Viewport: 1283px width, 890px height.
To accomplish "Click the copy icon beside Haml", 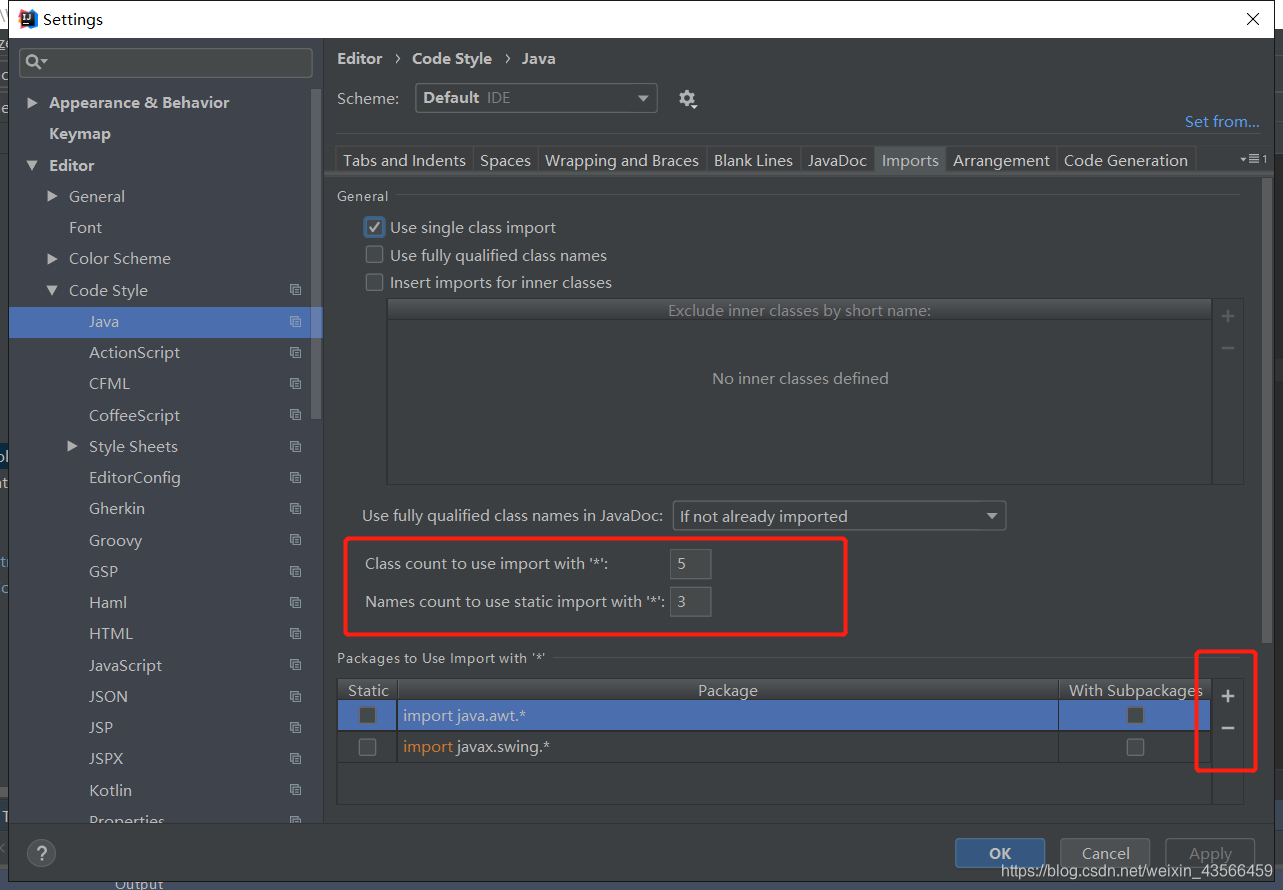I will [x=295, y=602].
